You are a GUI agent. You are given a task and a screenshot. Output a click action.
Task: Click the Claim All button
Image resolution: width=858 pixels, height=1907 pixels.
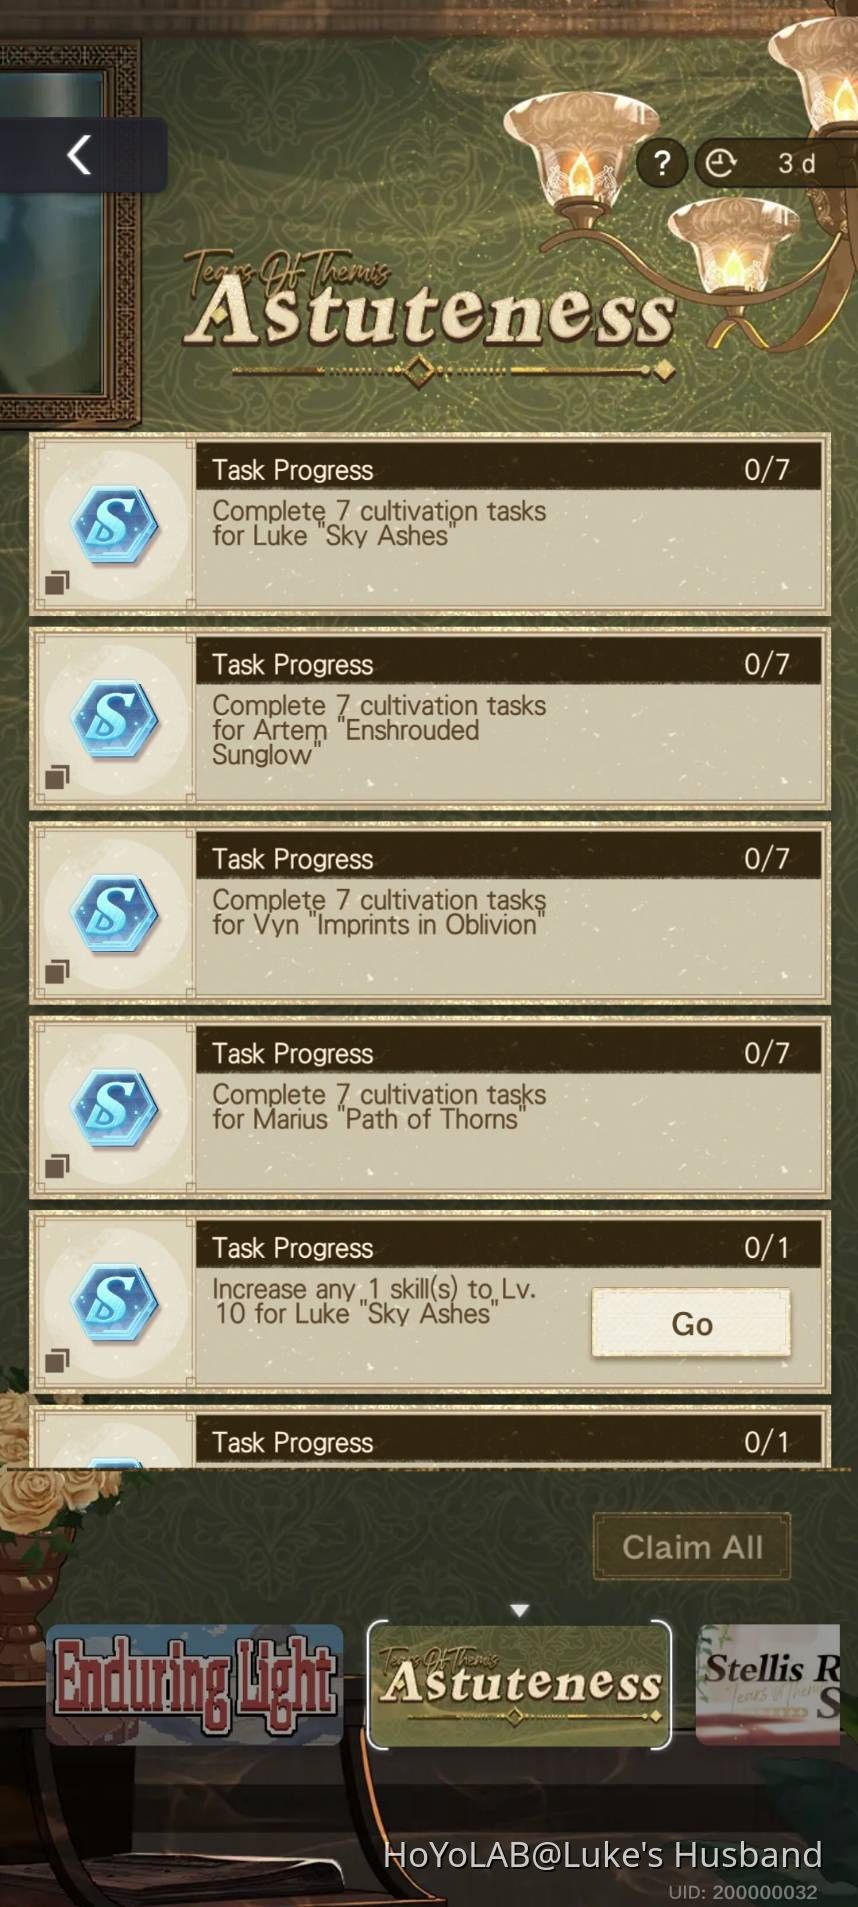point(692,1547)
